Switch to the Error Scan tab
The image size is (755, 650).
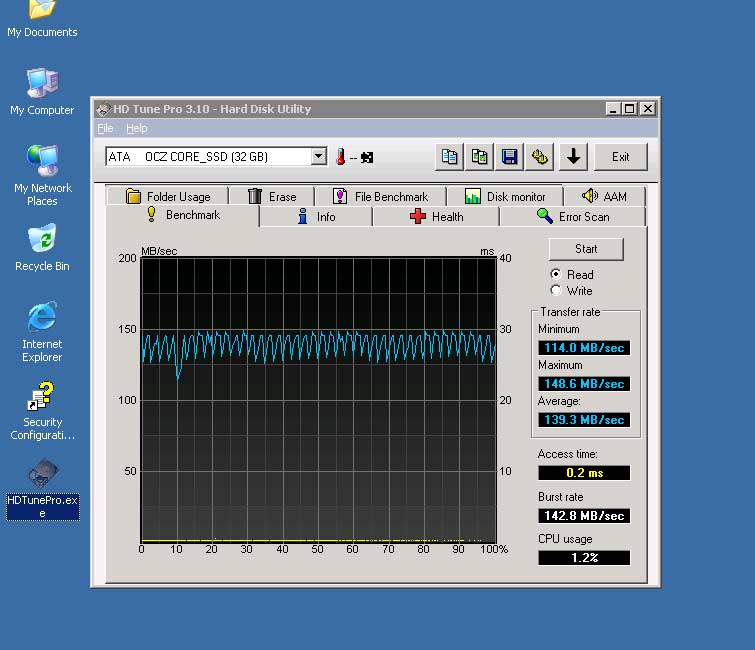tap(573, 217)
